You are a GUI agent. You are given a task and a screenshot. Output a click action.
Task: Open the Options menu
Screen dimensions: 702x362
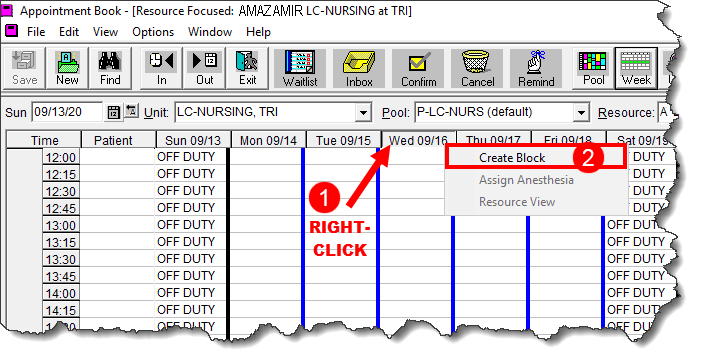153,32
